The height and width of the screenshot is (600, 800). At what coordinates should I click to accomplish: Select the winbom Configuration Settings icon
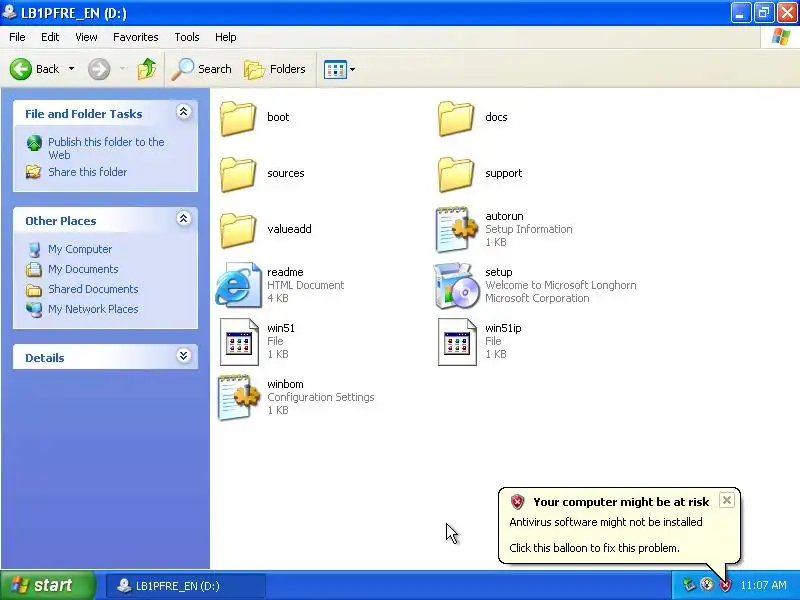point(238,397)
